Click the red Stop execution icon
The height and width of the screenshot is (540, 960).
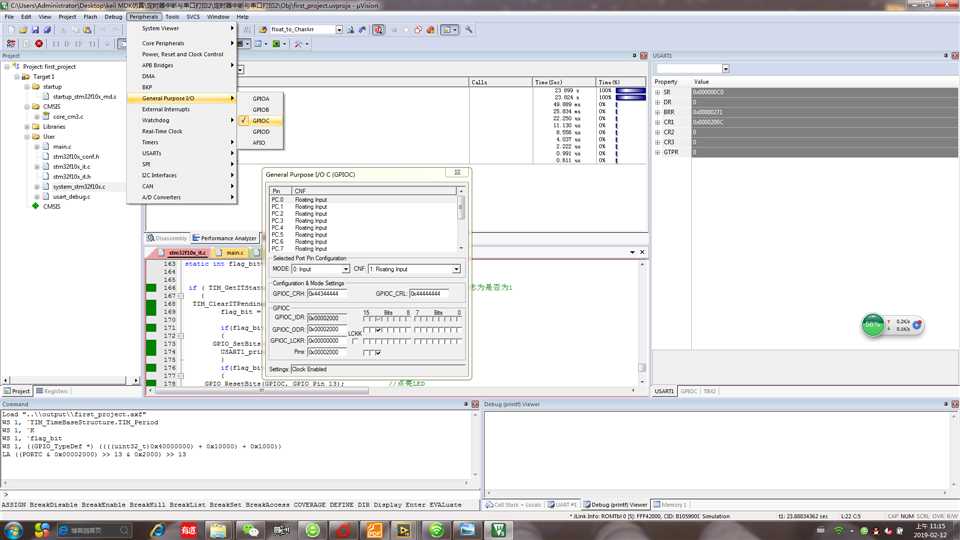(39, 43)
